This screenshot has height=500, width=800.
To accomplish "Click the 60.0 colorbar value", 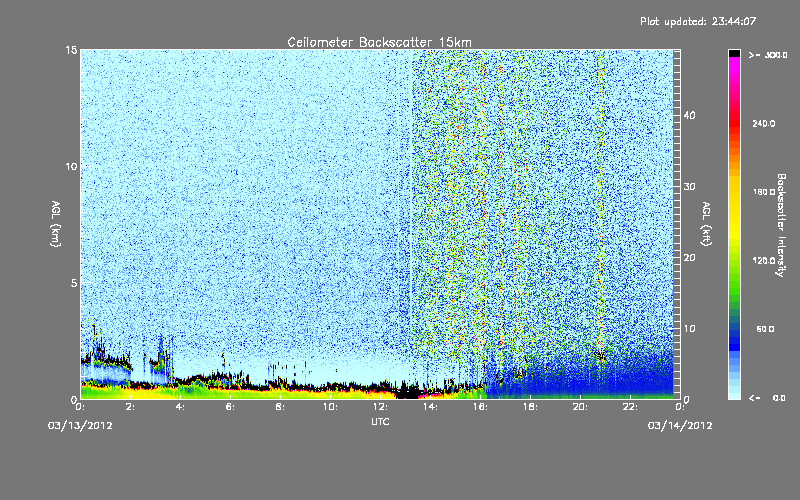I will pos(765,329).
